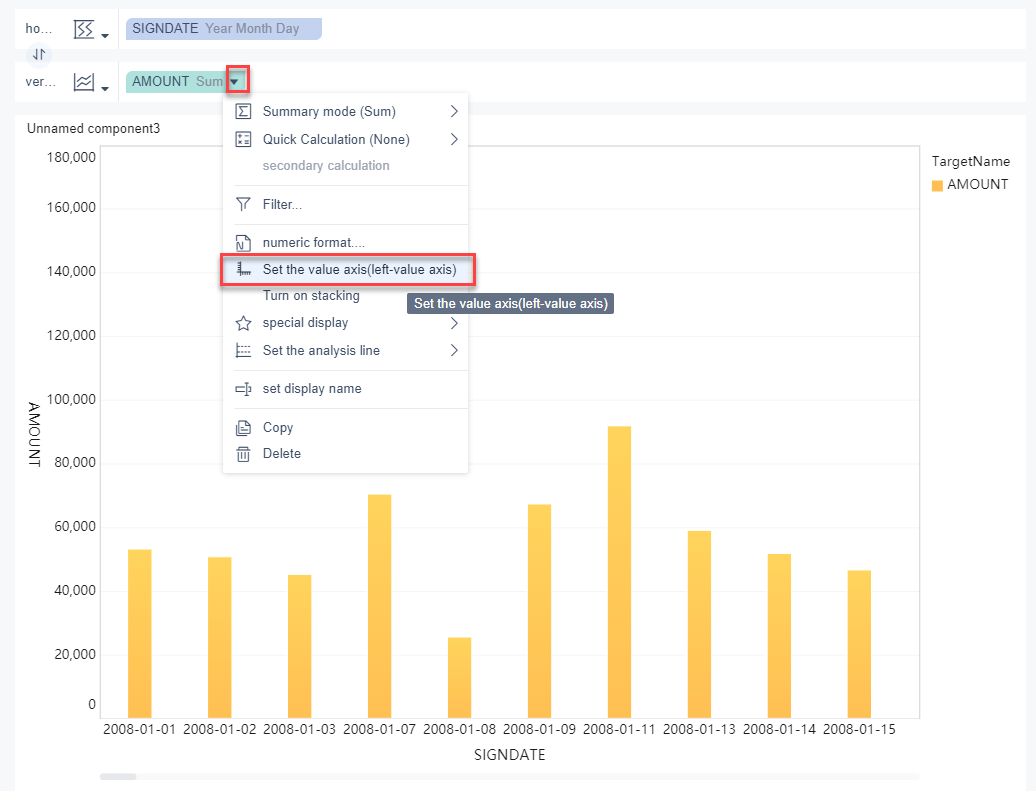
Task: Expand the Quick Calculation submenu chevron
Action: [x=454, y=139]
